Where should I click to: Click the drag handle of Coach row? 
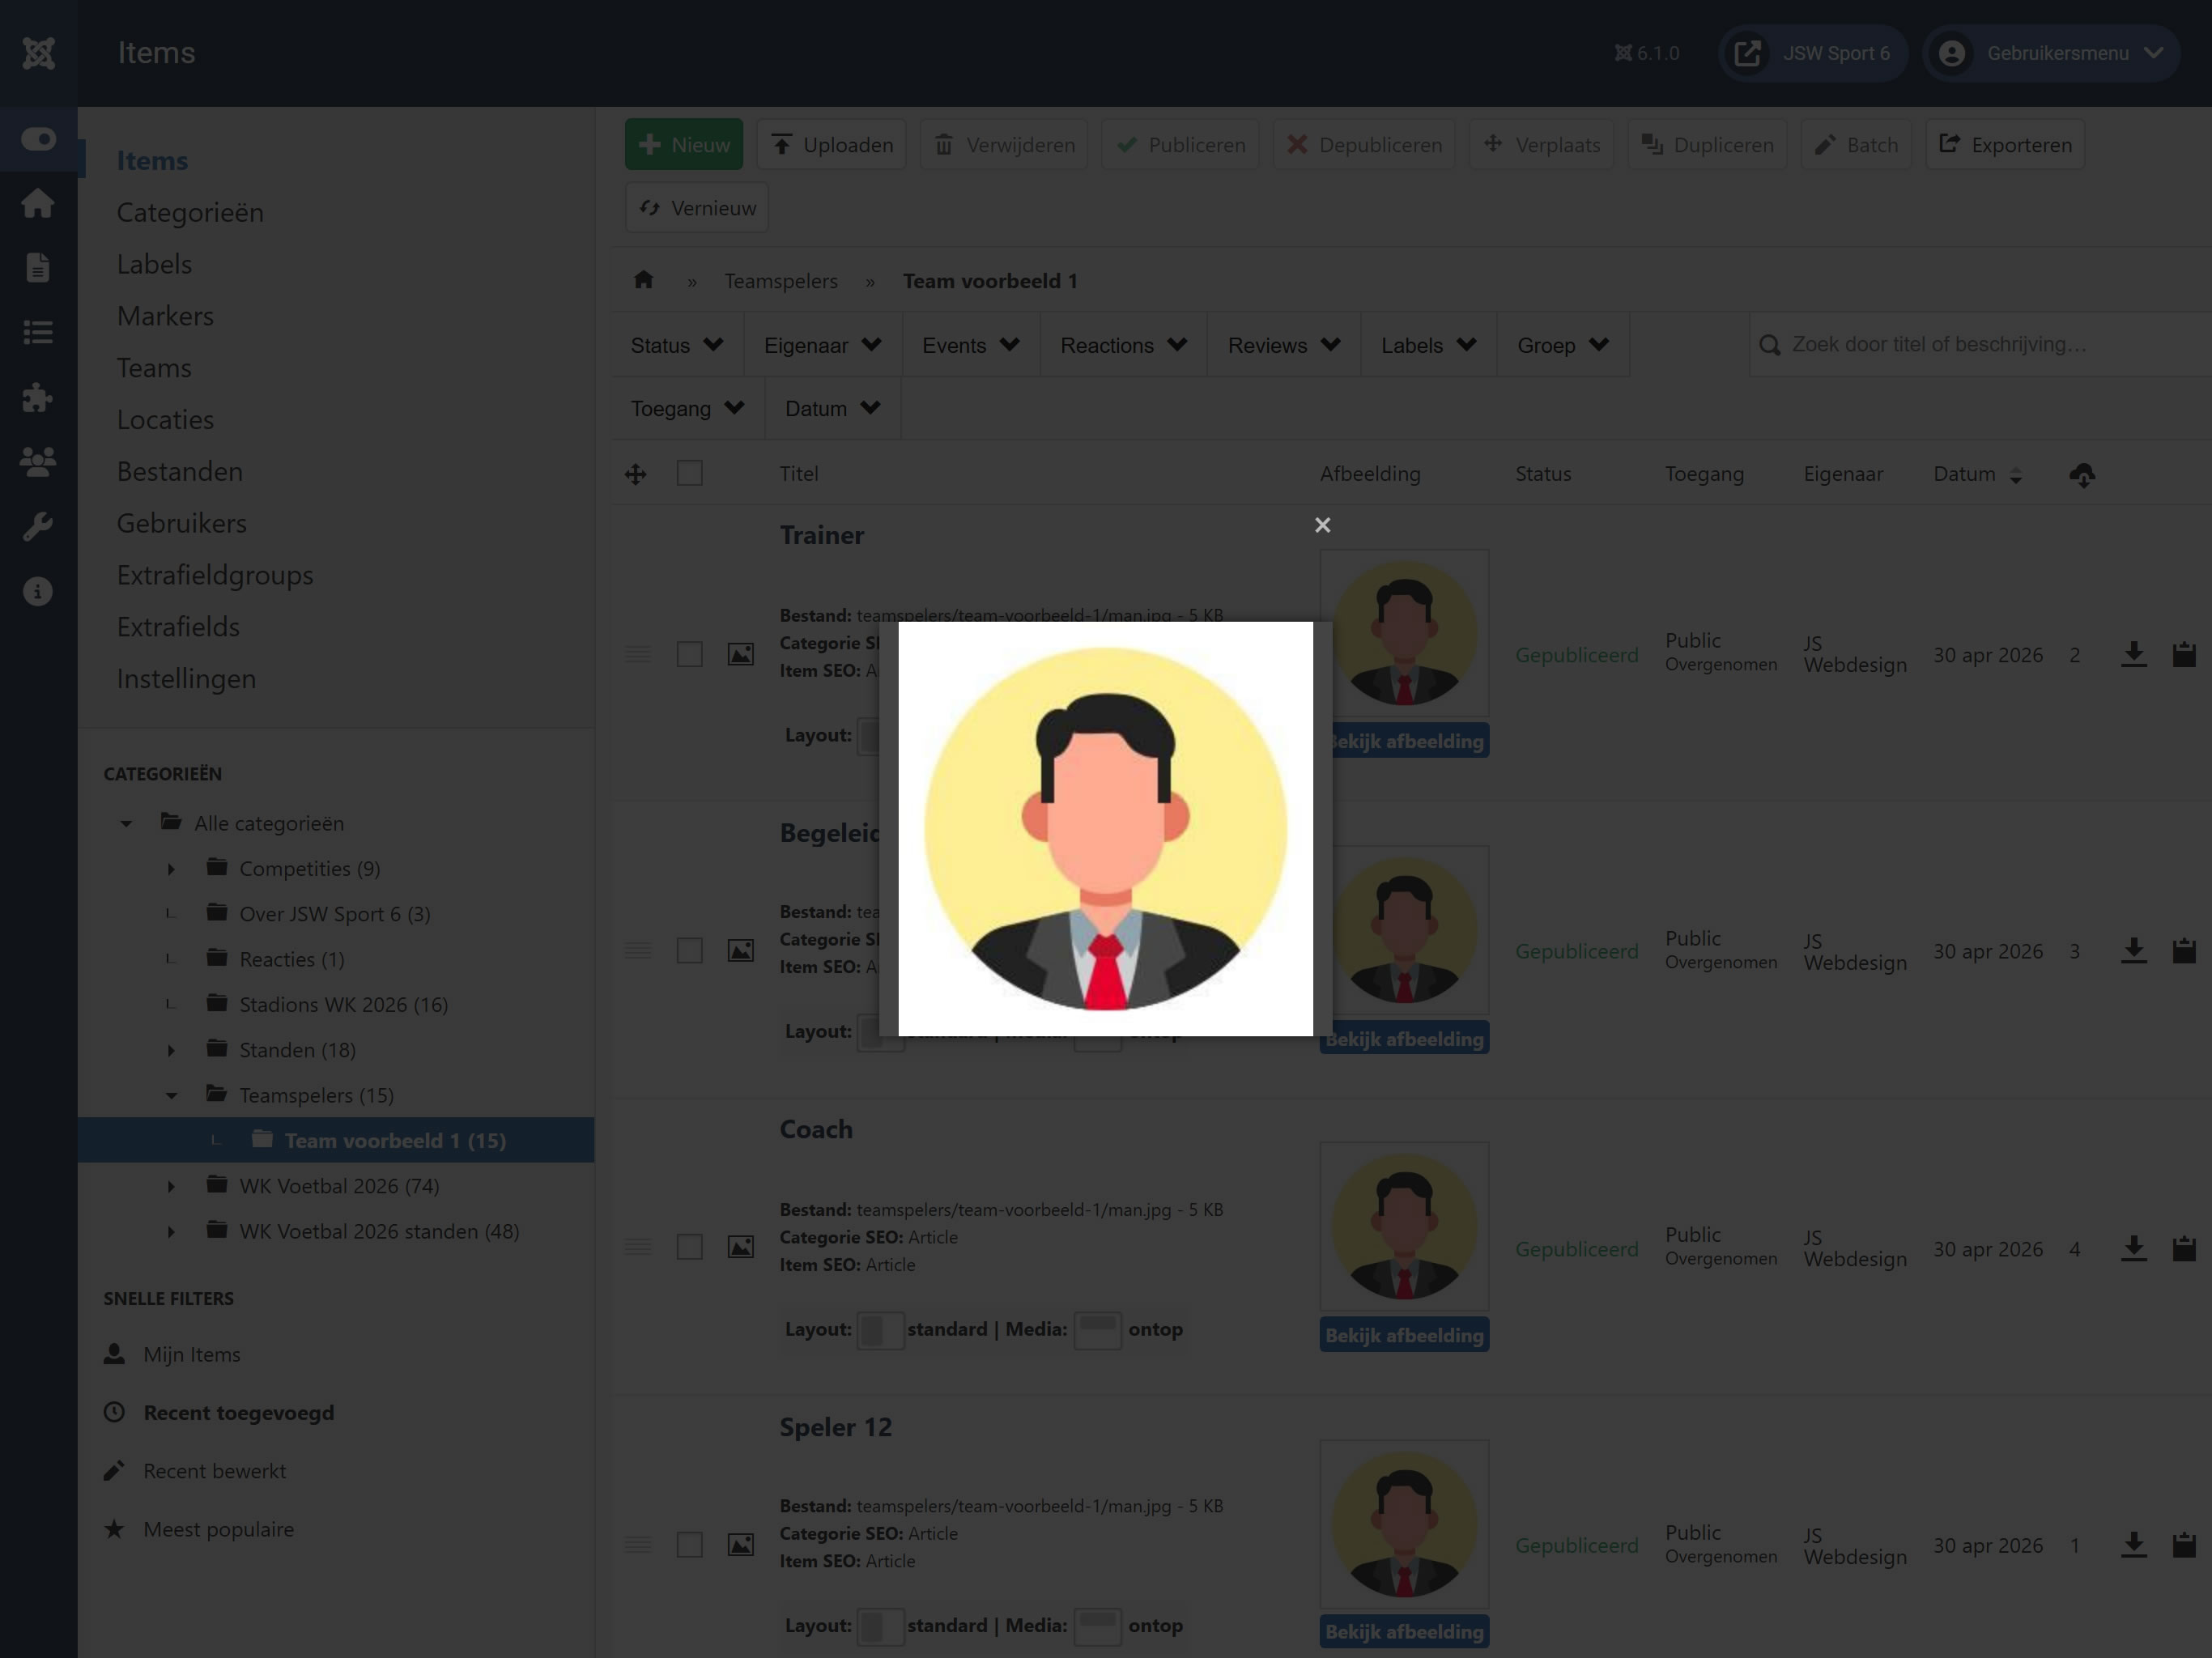click(x=638, y=1247)
